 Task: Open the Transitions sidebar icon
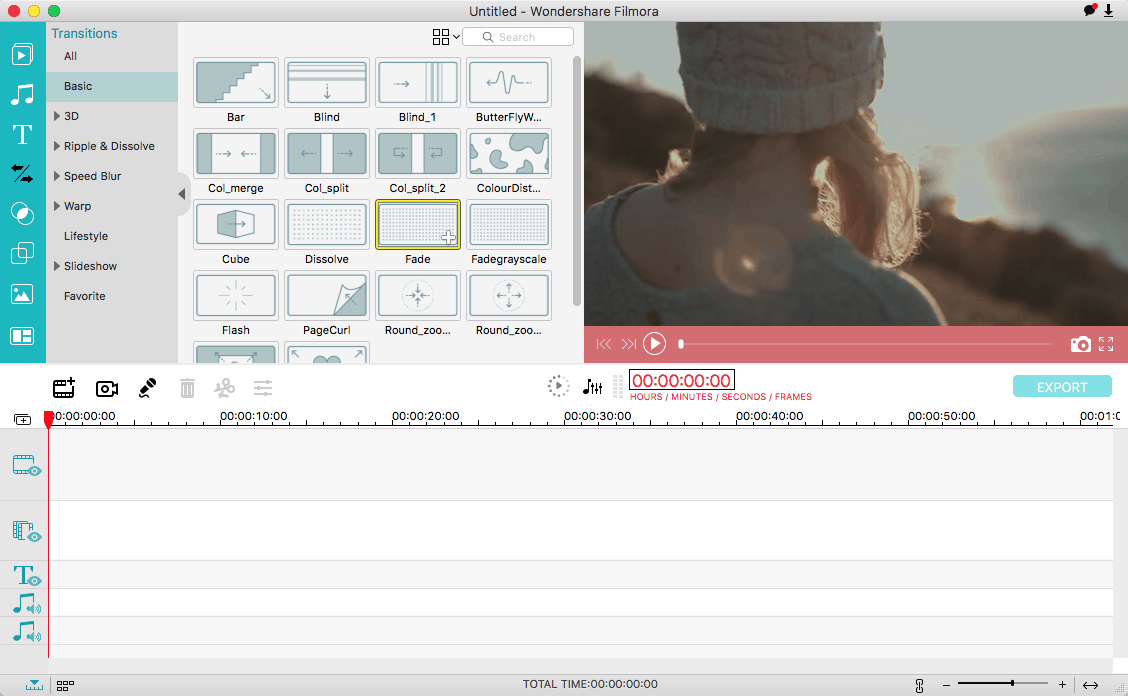22,173
